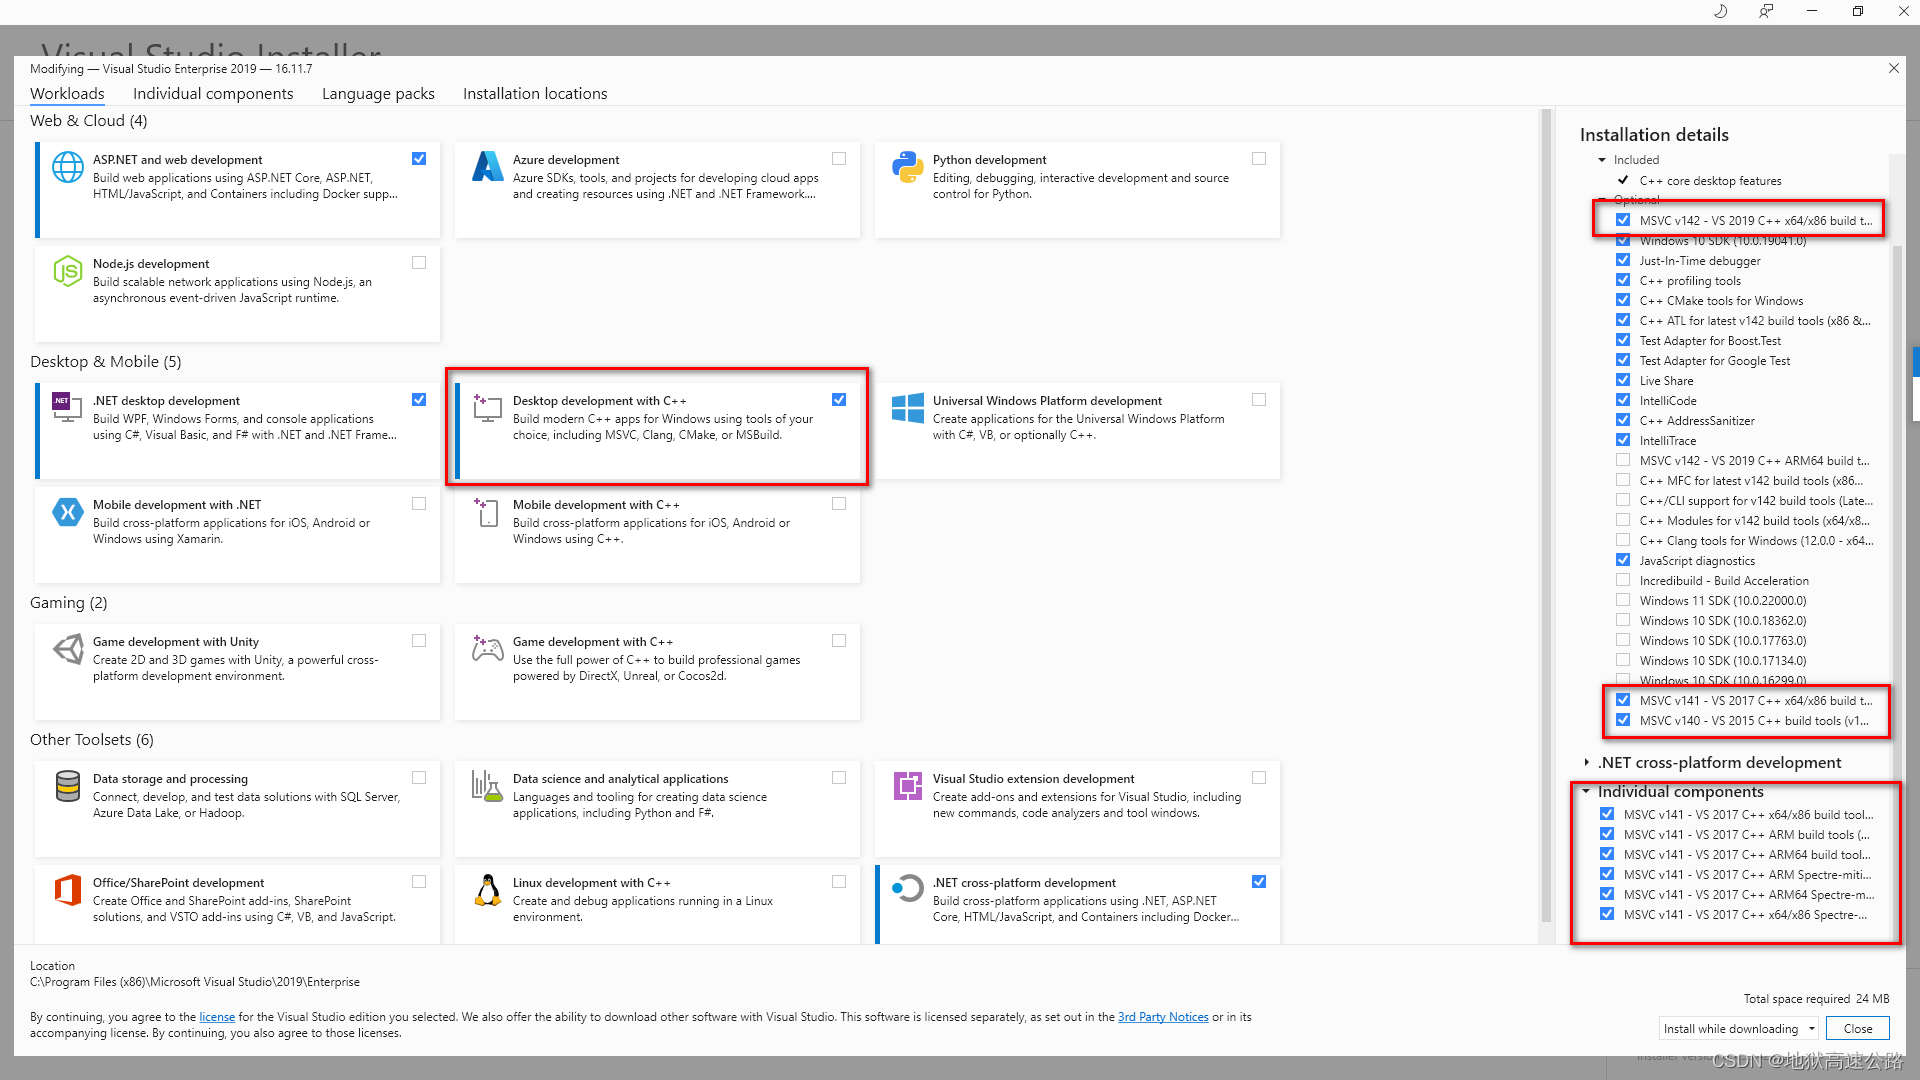Click the Universal Windows Platform logo icon
Screen dimensions: 1920x1080
907,408
